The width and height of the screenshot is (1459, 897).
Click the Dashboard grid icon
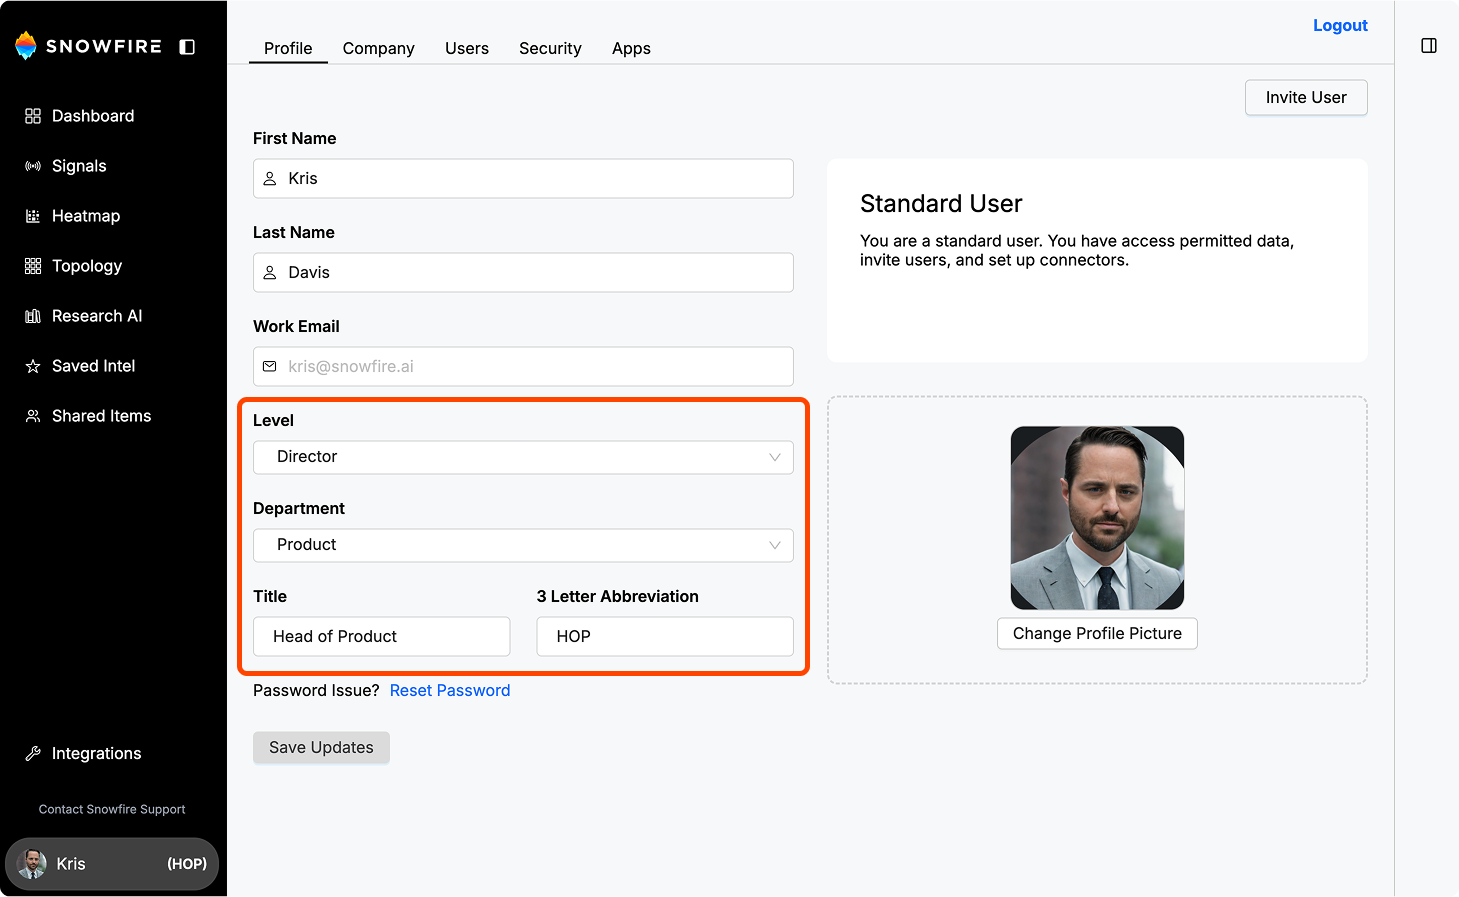[x=33, y=116]
